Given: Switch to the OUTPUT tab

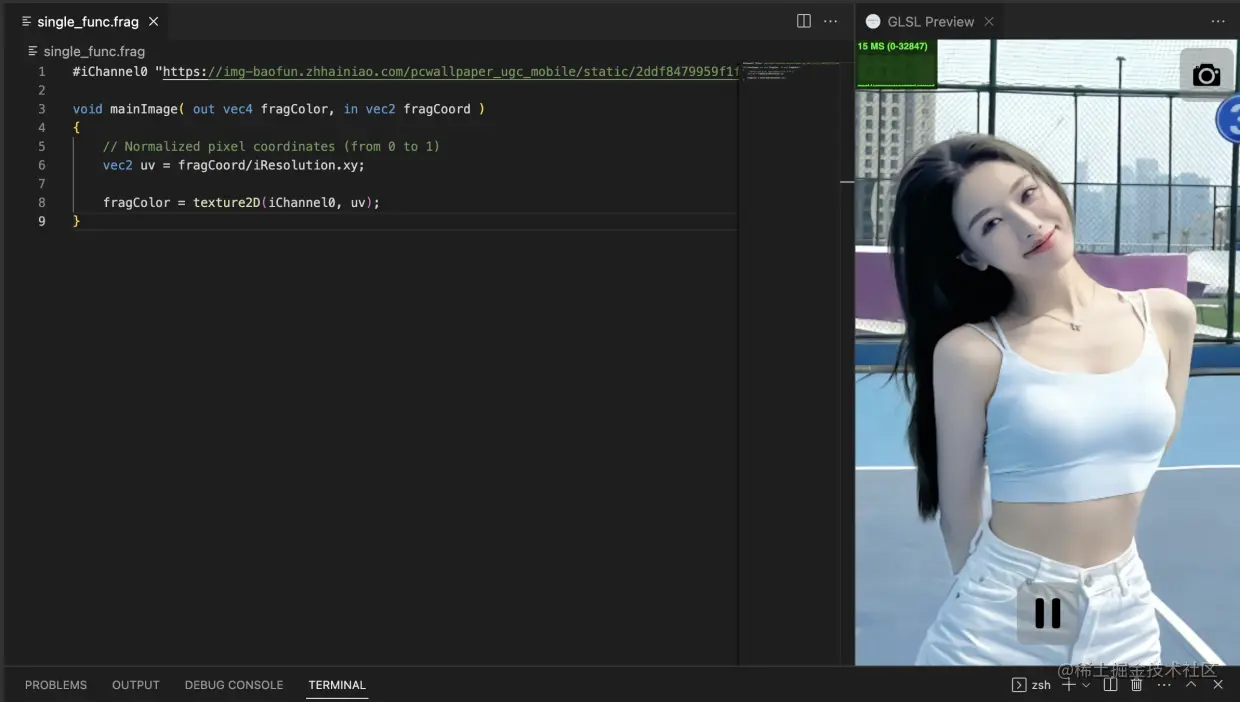Looking at the screenshot, I should (x=135, y=685).
